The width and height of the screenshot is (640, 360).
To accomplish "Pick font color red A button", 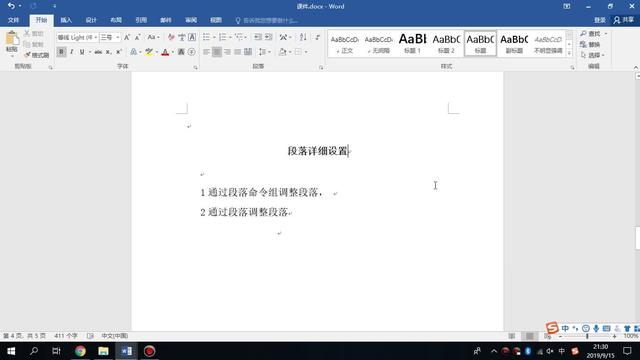I will tap(165, 52).
